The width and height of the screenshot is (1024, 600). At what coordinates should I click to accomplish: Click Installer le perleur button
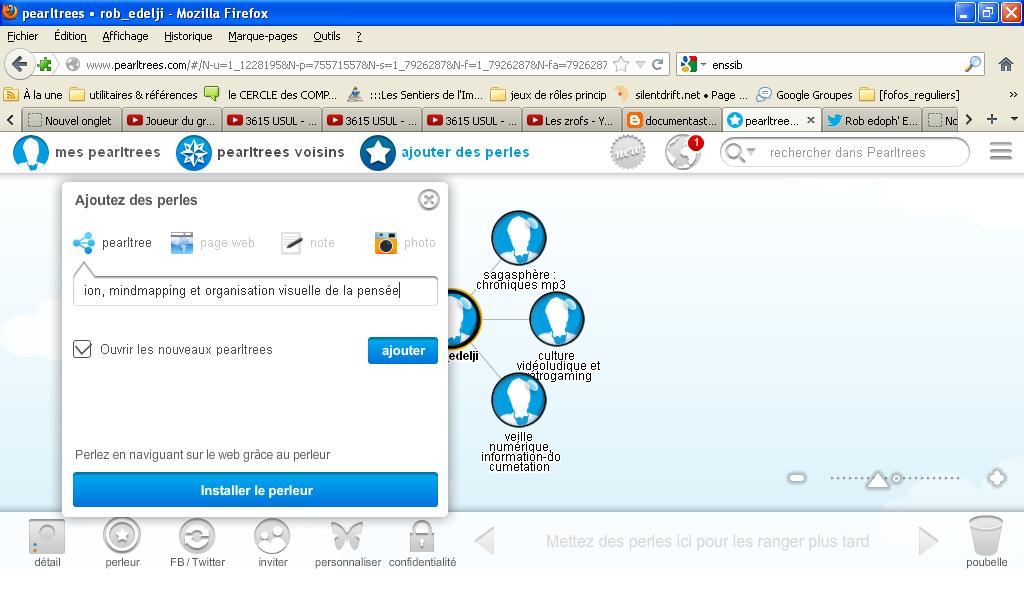pyautogui.click(x=255, y=490)
